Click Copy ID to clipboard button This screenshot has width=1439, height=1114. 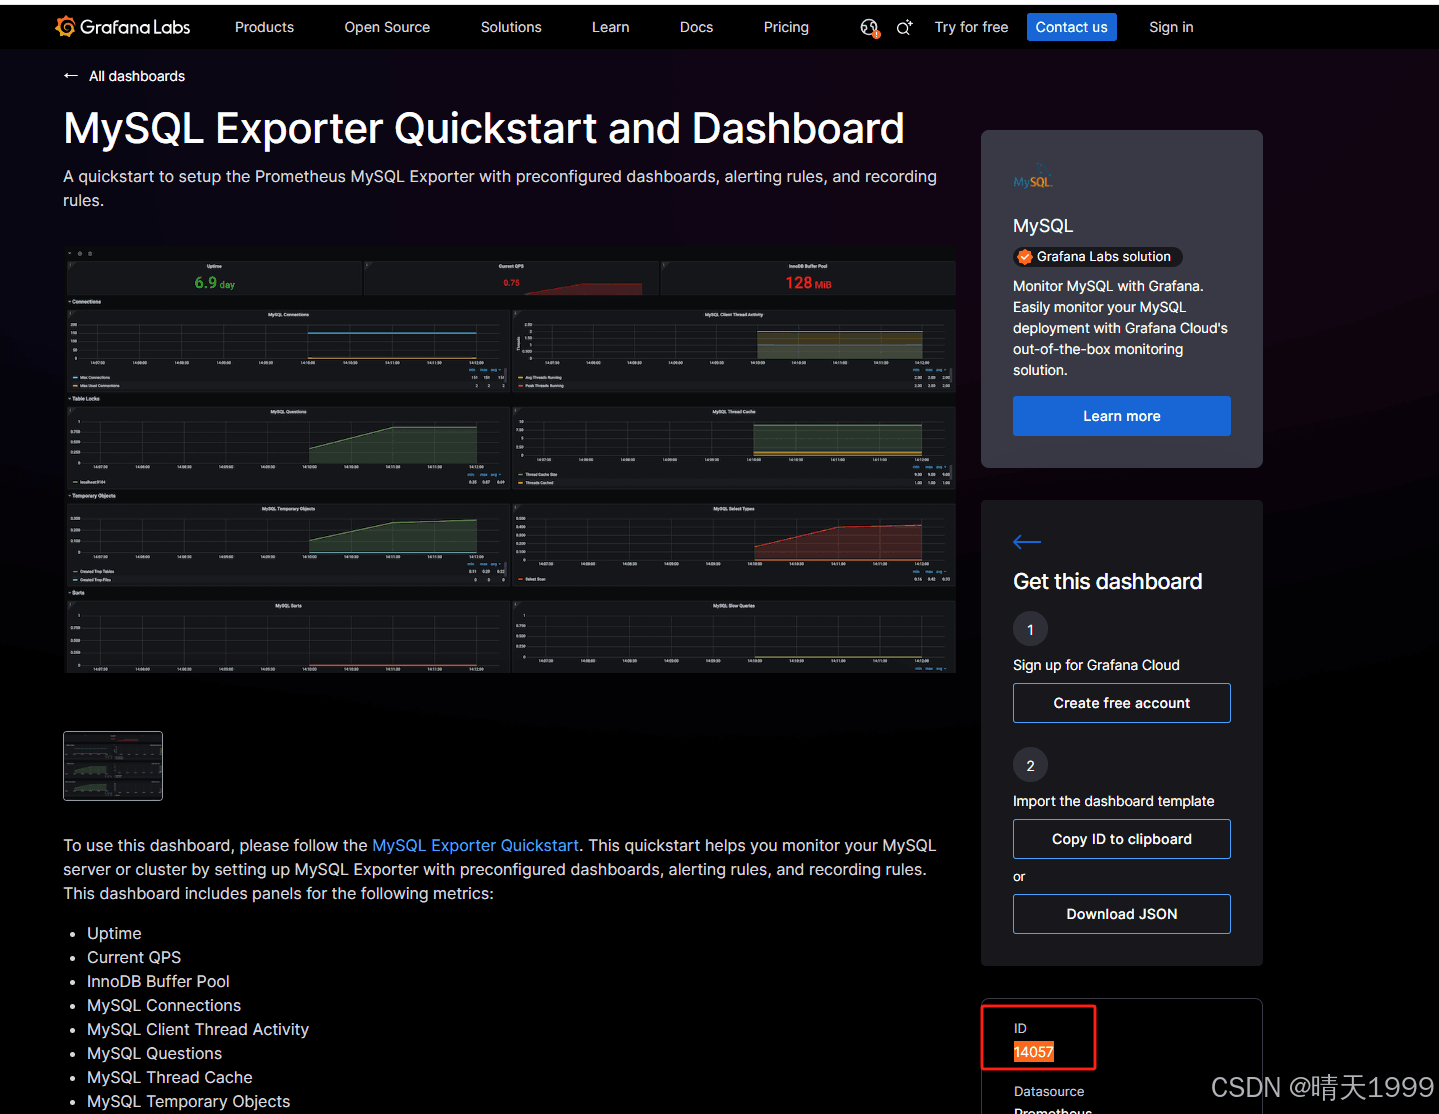[x=1121, y=839]
